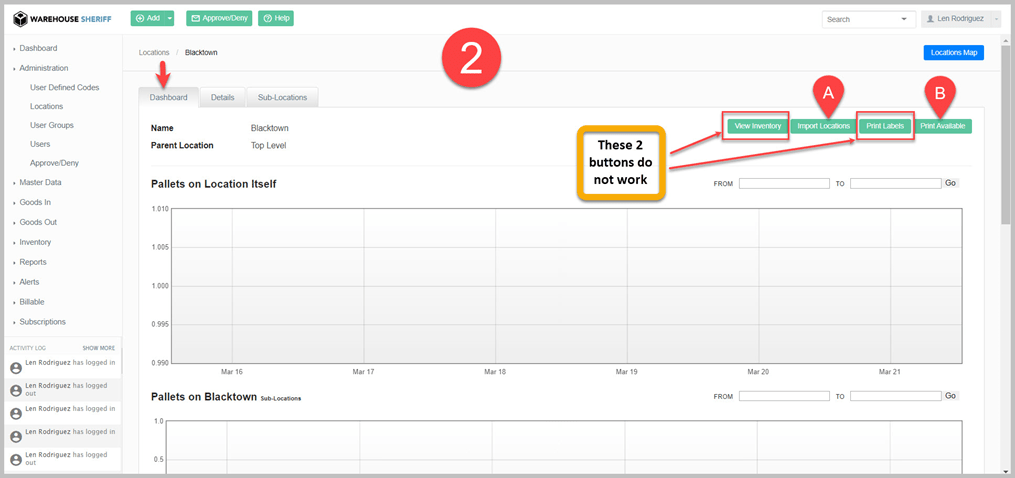Click the Approve/Deny toolbar button
This screenshot has width=1015, height=478.
[x=219, y=18]
